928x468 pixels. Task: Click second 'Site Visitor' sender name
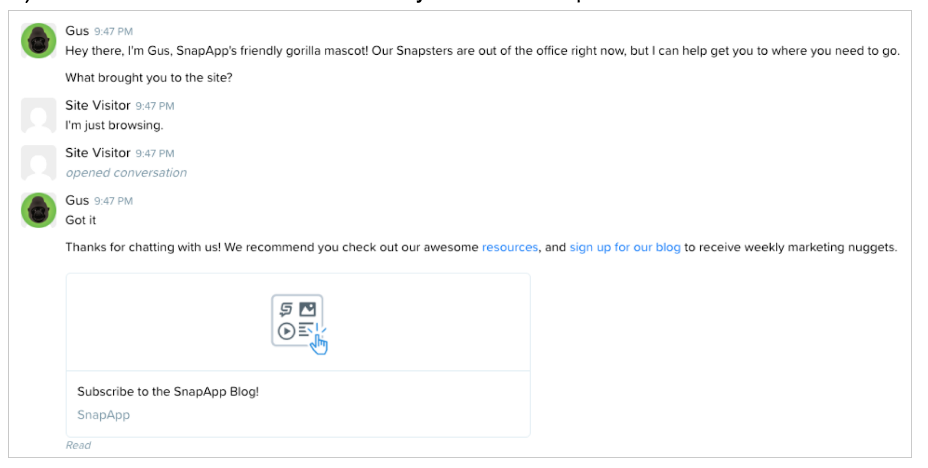(x=98, y=153)
